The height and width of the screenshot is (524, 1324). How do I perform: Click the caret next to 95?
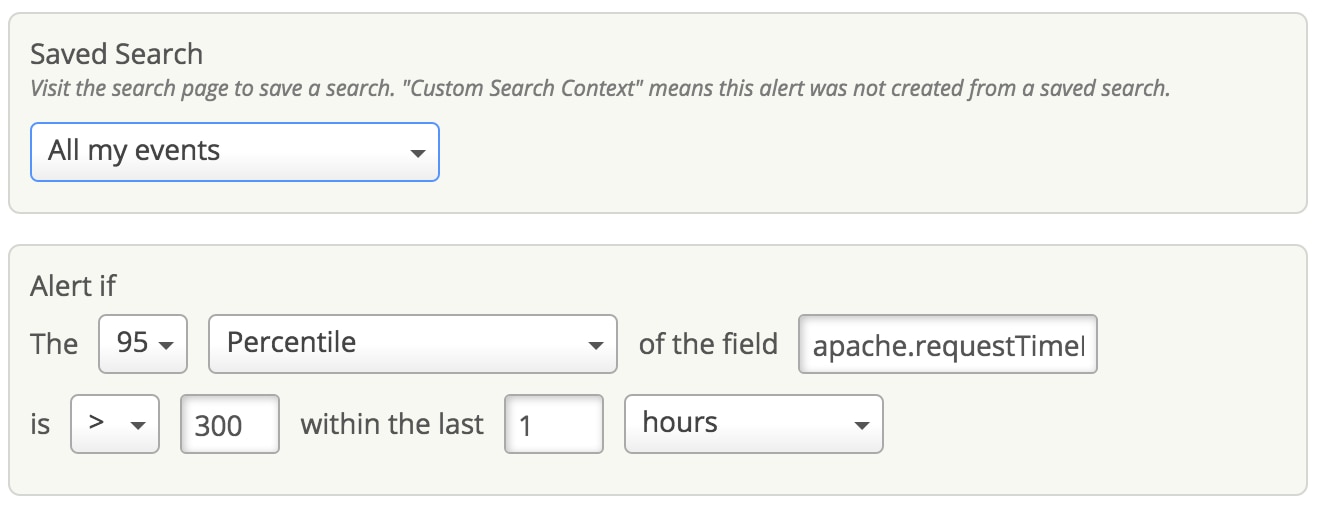click(167, 346)
